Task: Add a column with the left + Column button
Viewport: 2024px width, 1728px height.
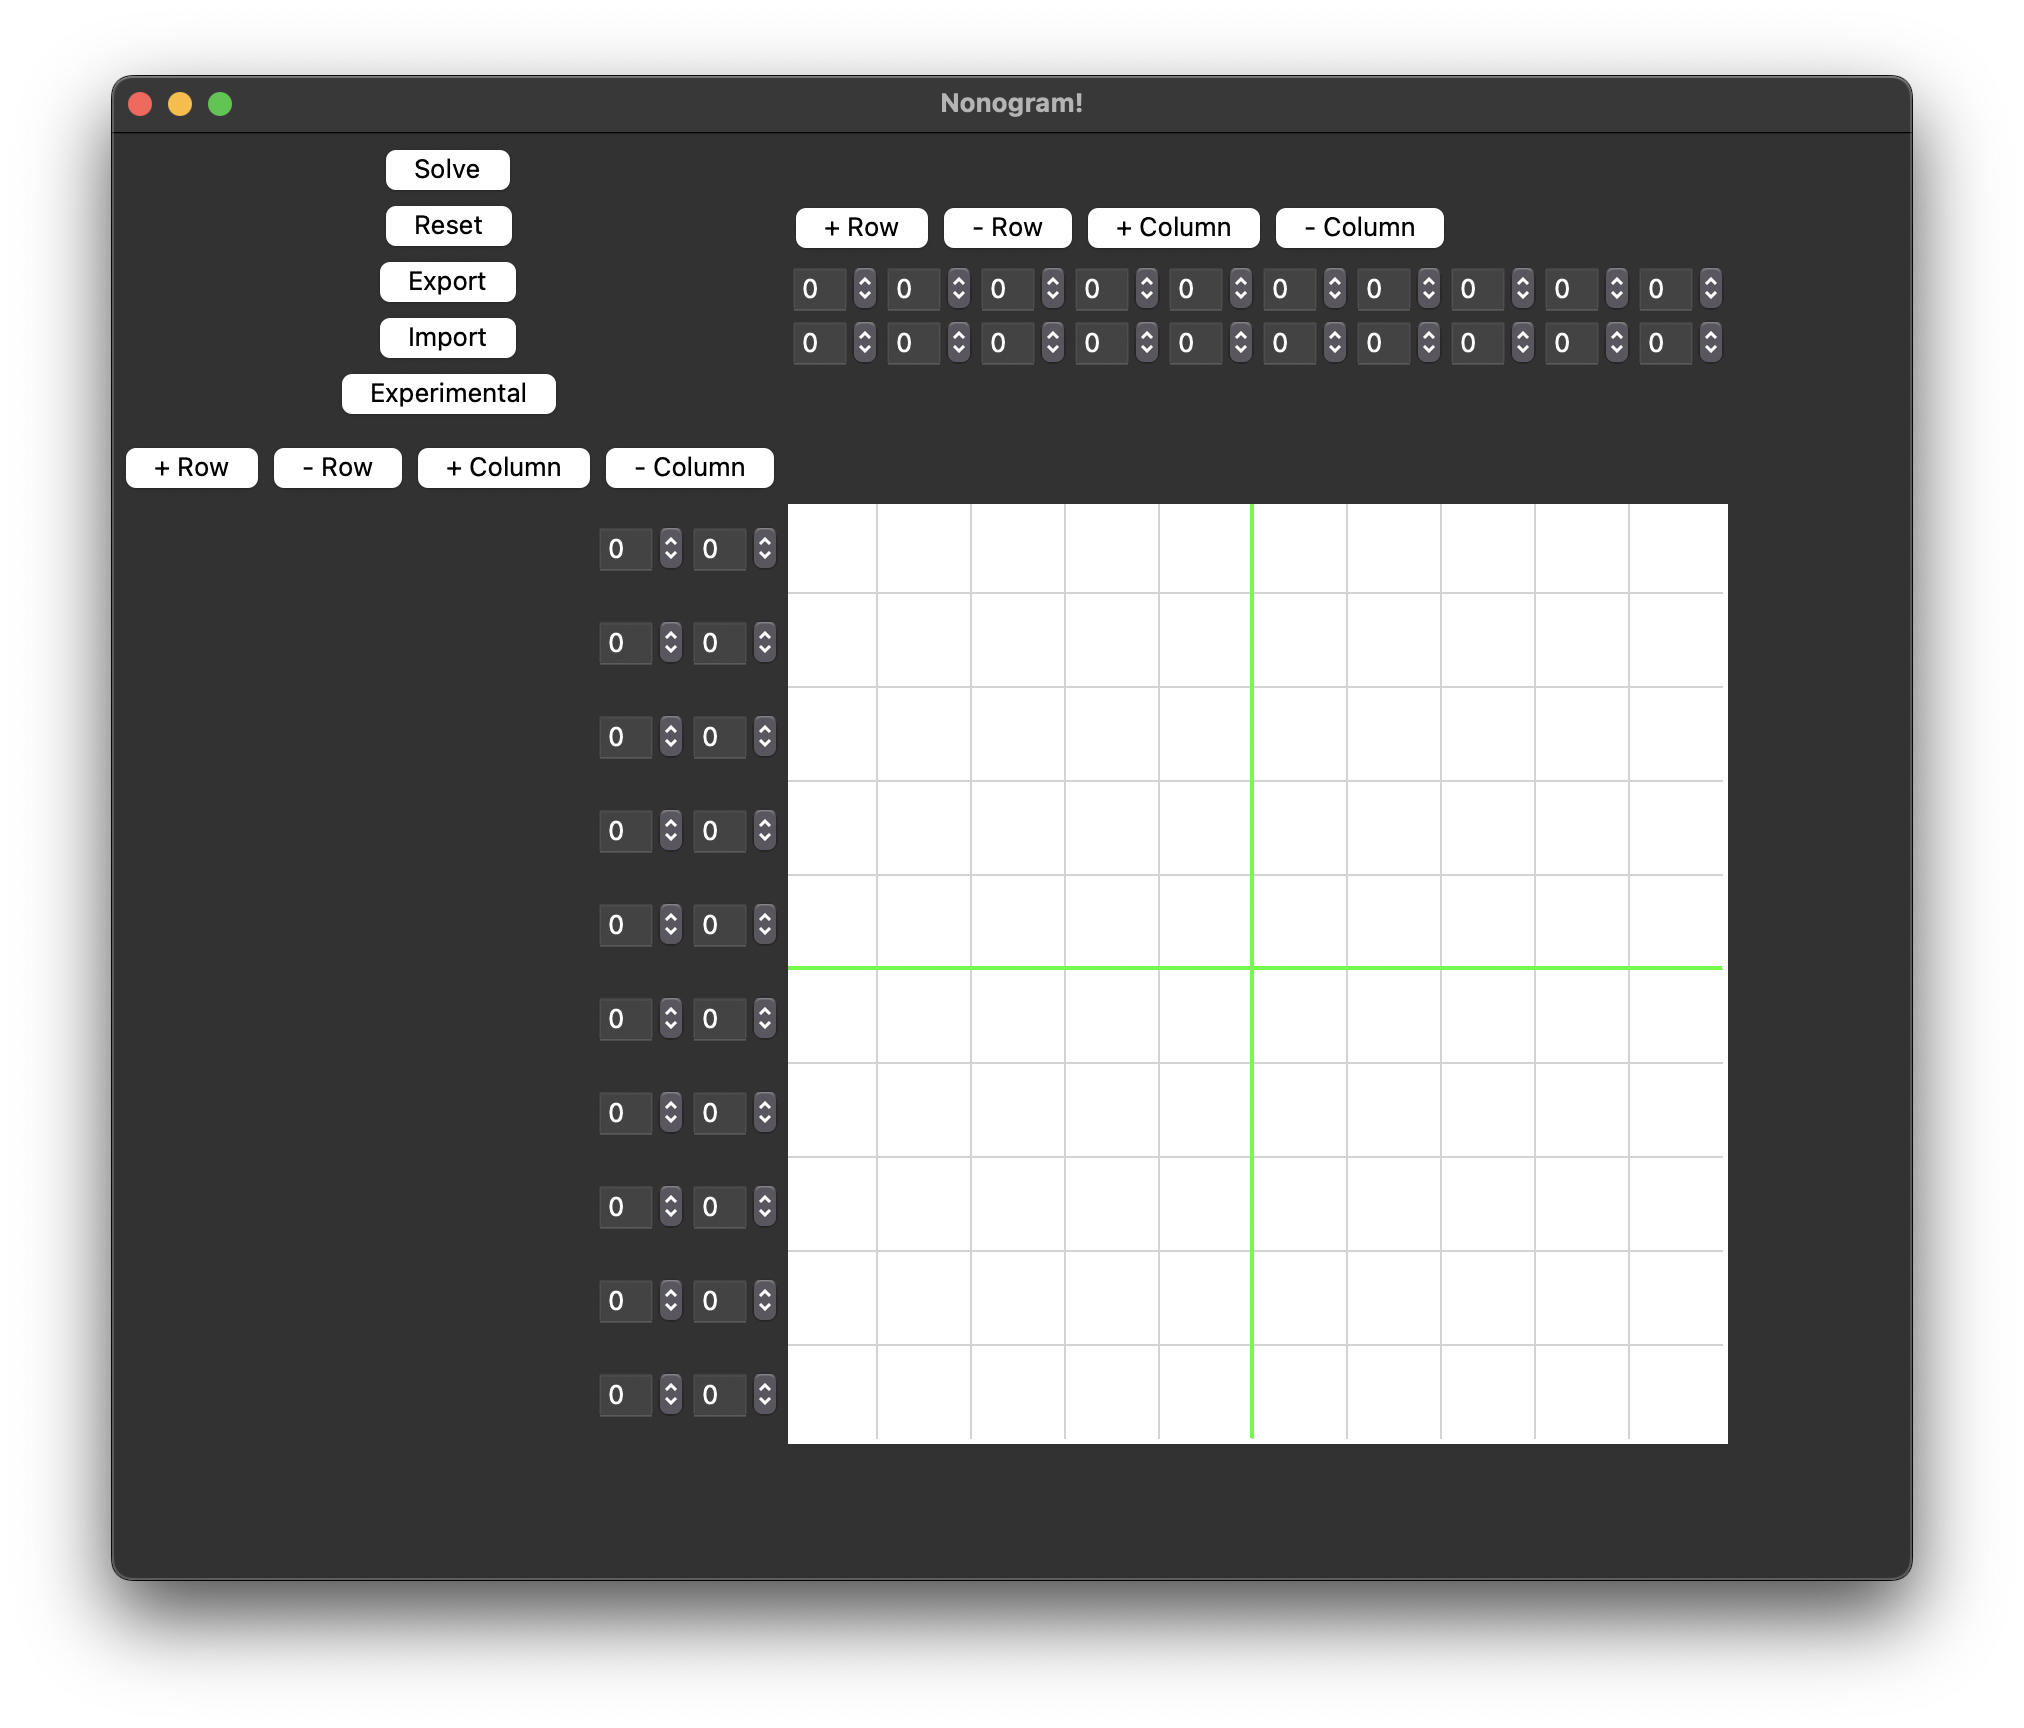Action: tap(503, 467)
